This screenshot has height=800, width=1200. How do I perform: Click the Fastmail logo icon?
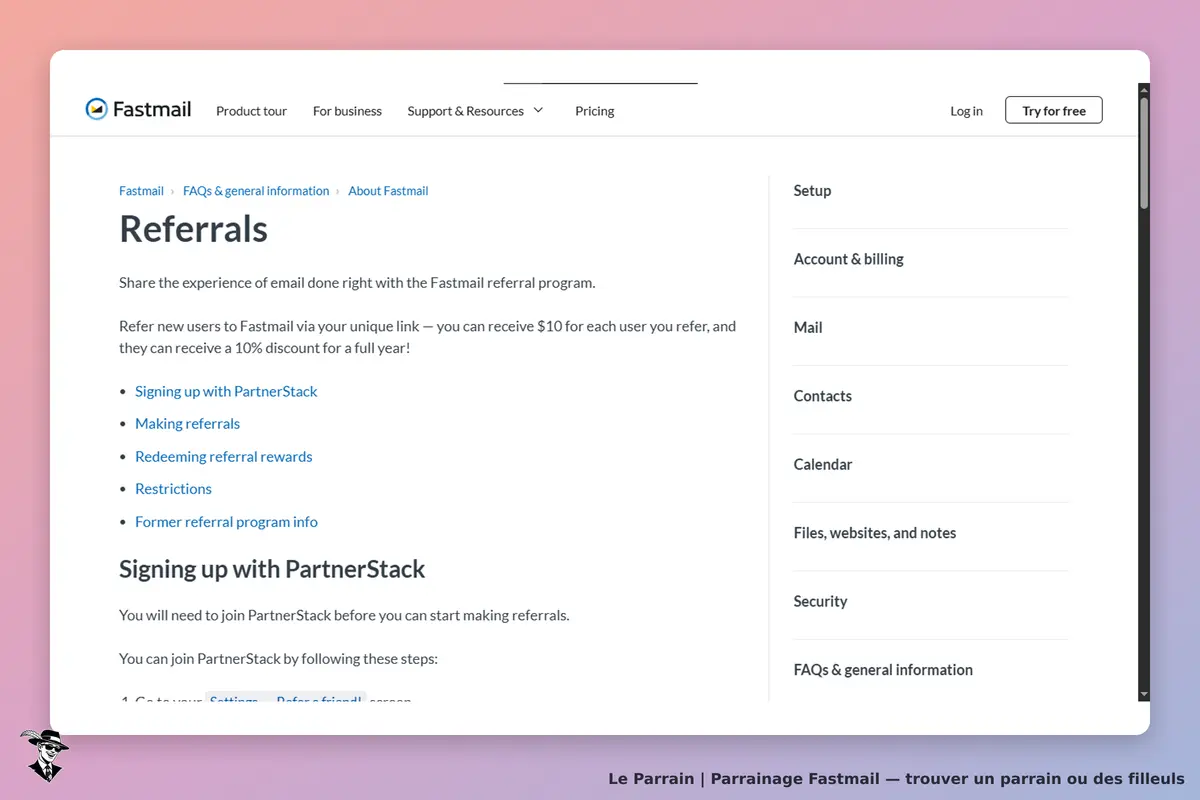point(96,109)
